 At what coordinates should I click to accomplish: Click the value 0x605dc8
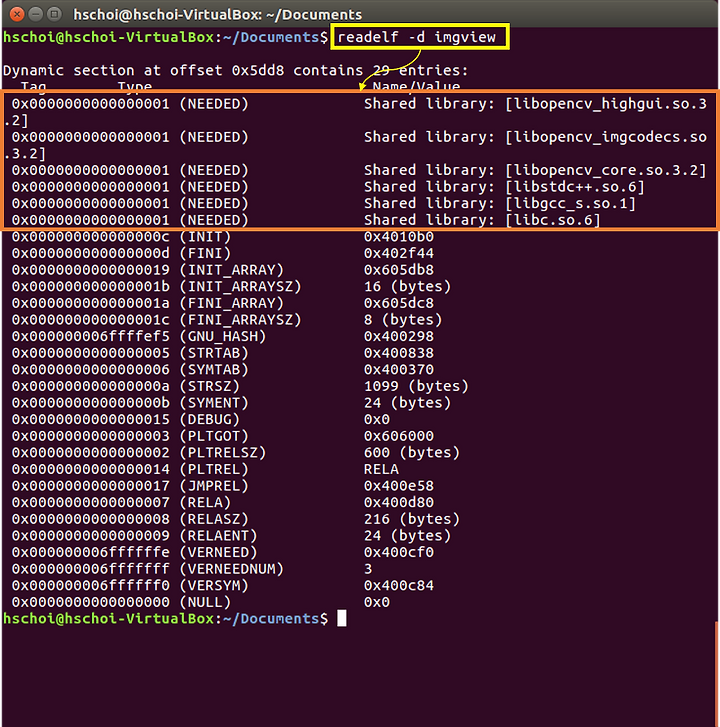click(x=399, y=303)
